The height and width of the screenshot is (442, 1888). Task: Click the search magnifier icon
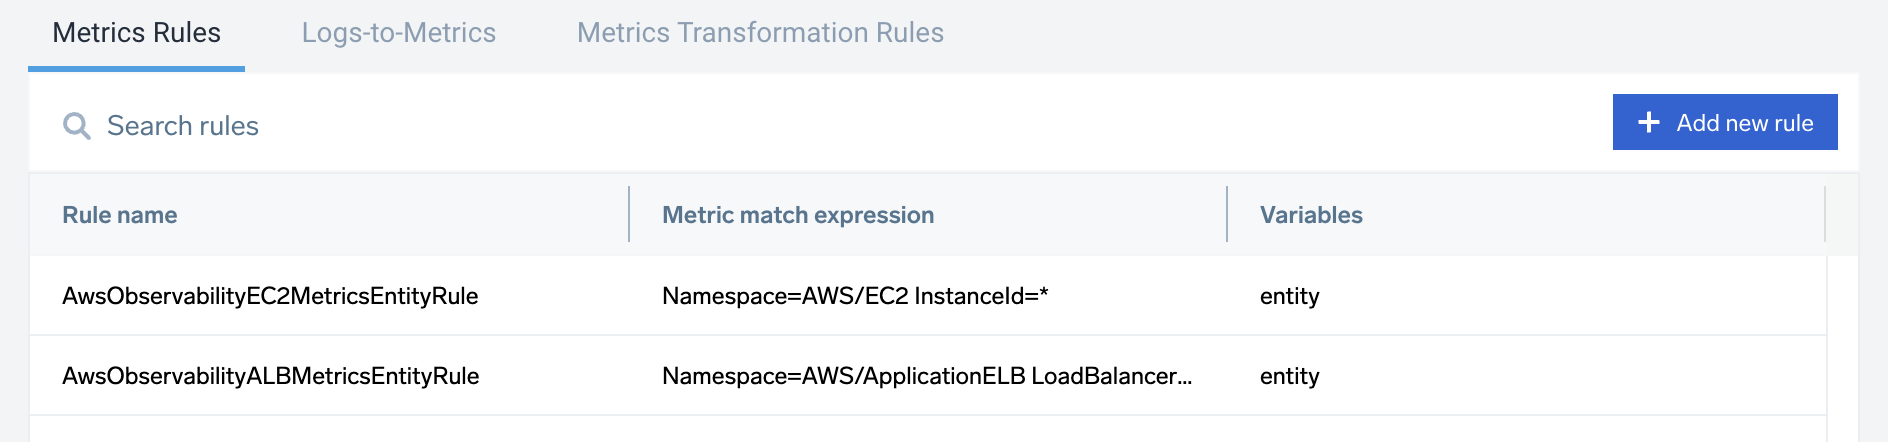tap(77, 126)
